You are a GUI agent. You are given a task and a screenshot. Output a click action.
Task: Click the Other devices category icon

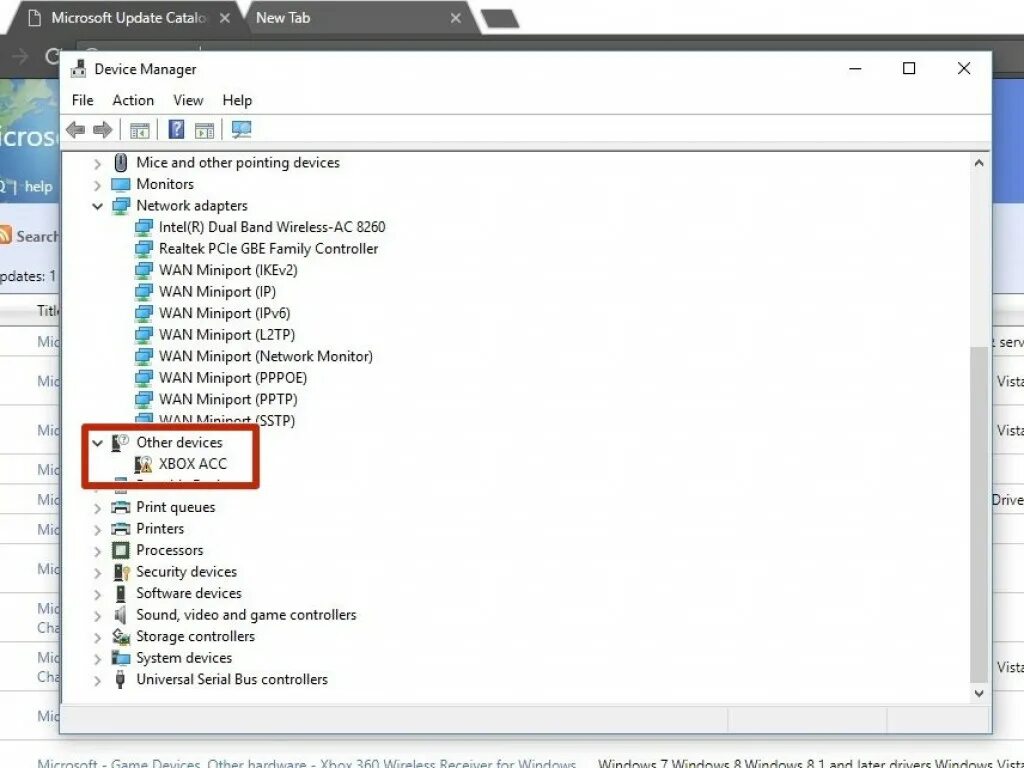[120, 443]
